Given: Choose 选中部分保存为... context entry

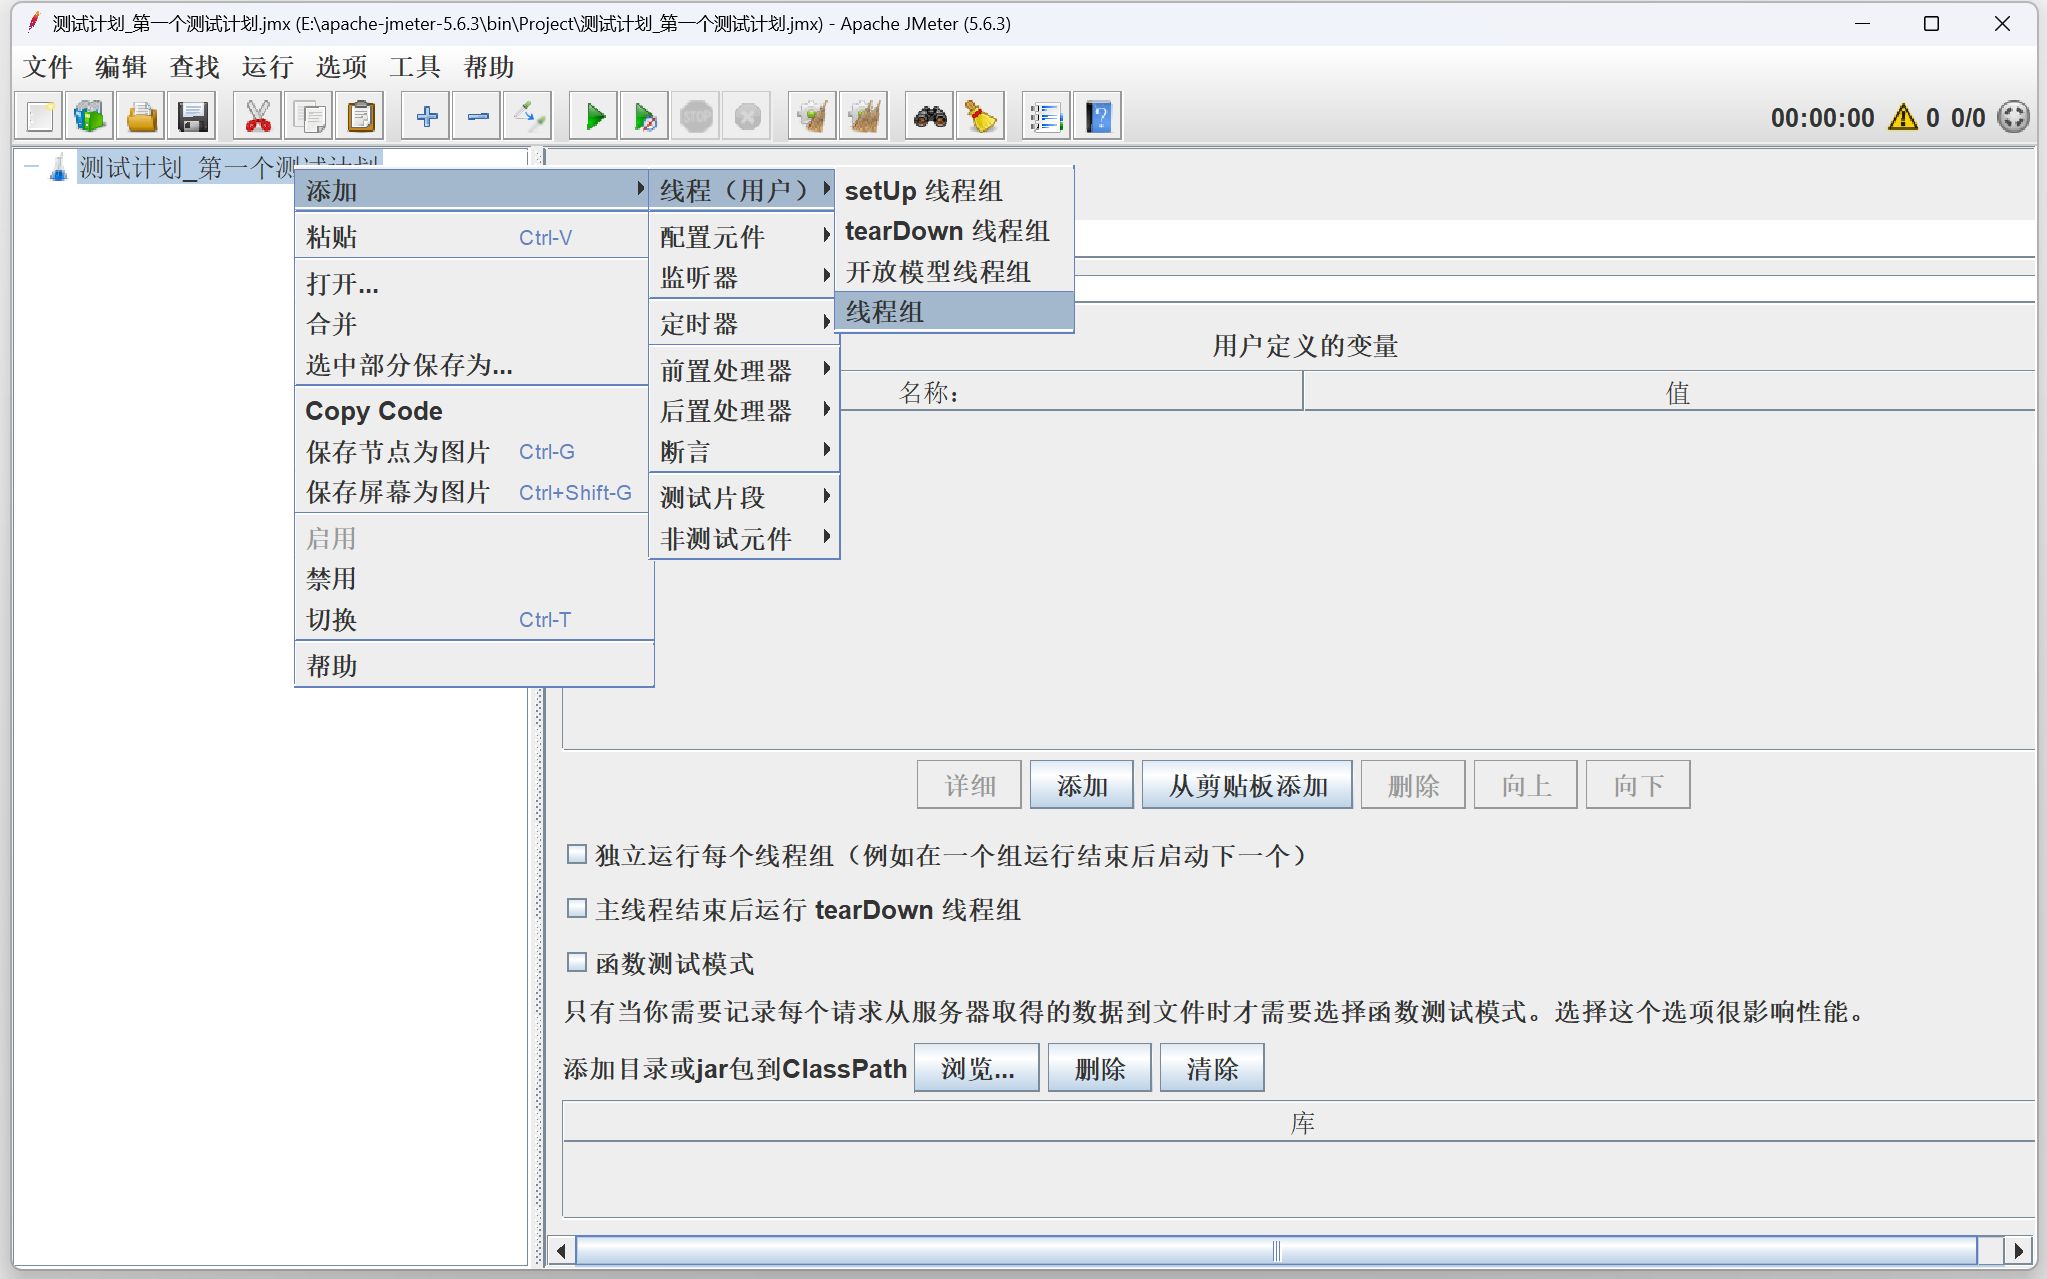Looking at the screenshot, I should click(472, 364).
